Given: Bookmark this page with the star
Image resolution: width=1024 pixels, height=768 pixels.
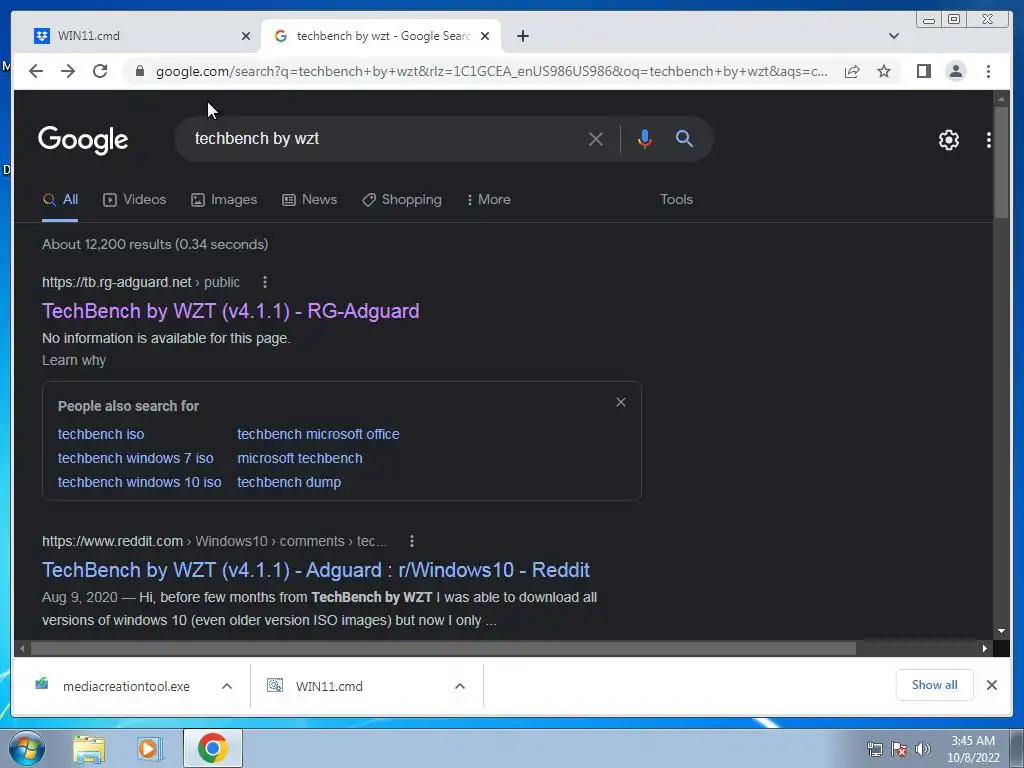Looking at the screenshot, I should [x=884, y=71].
